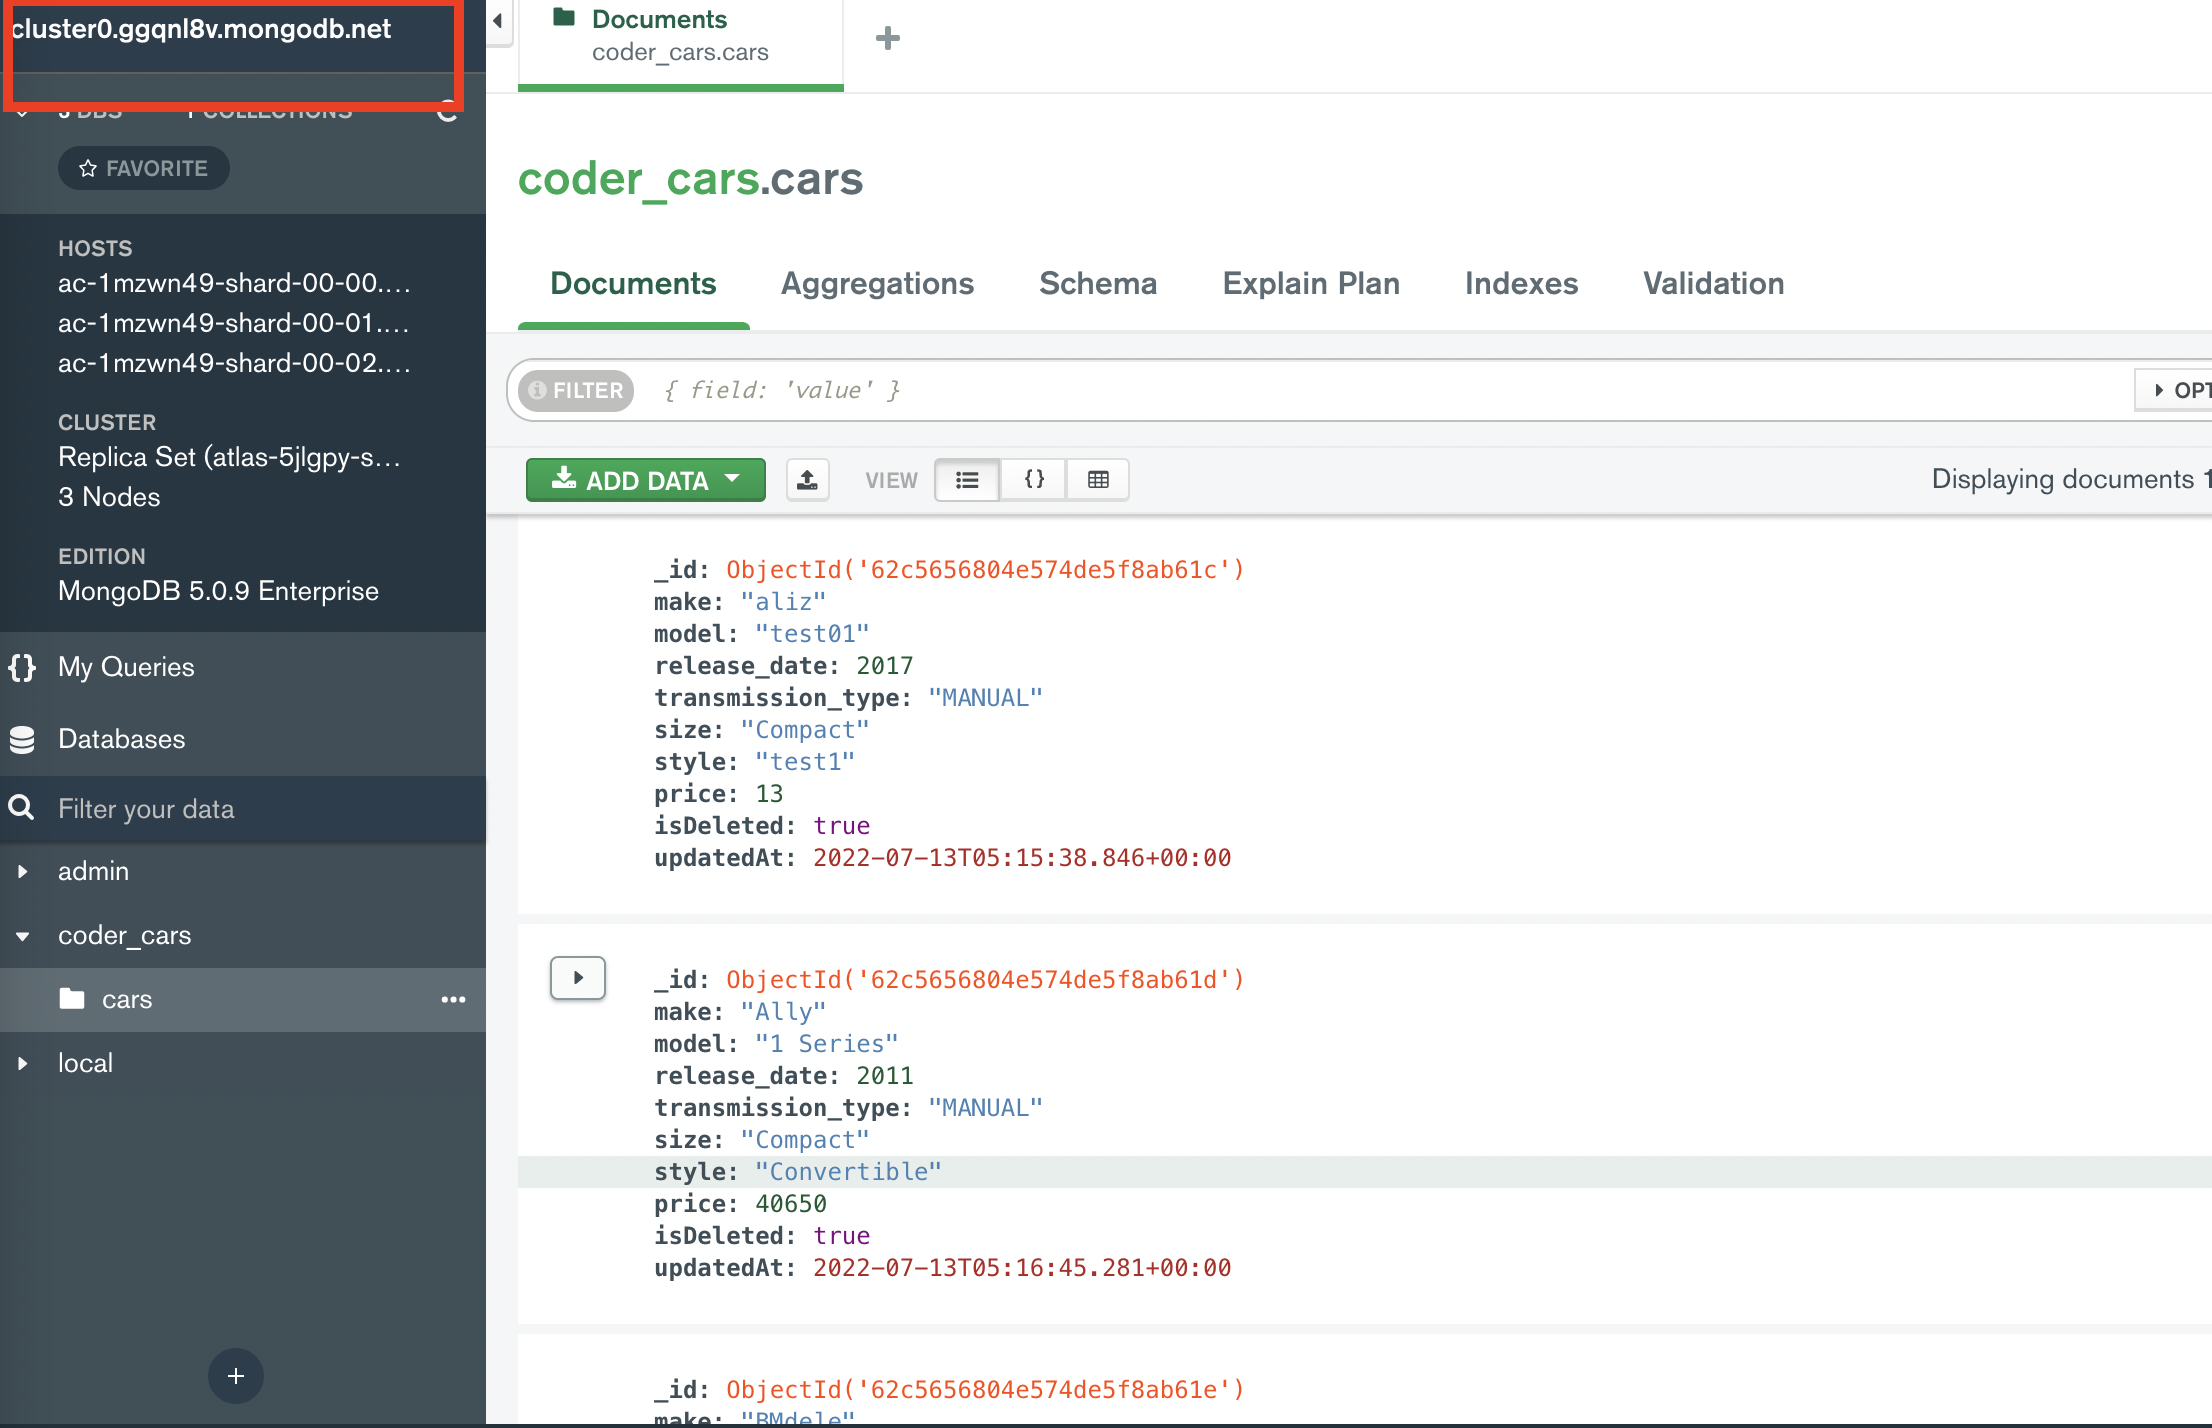Click the FILTER info badge
The width and height of the screenshot is (2212, 1428).
pos(576,390)
